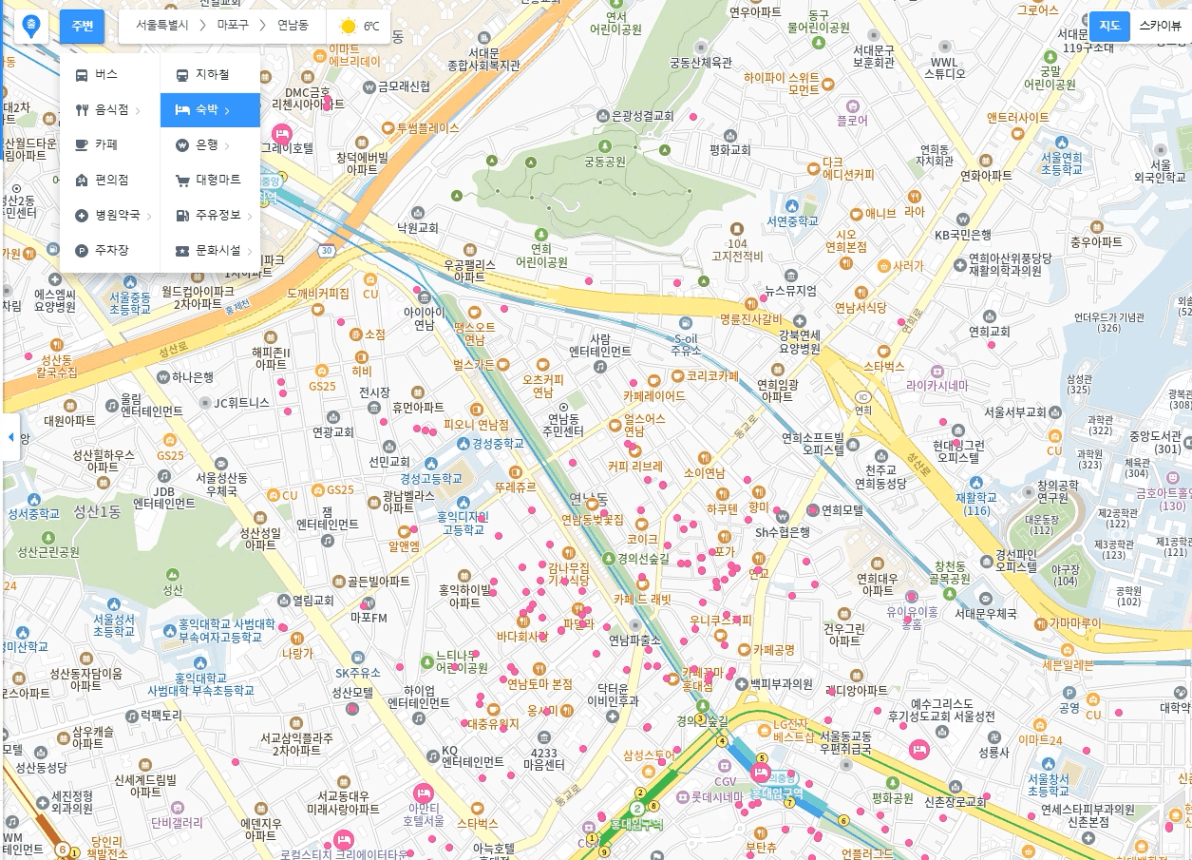The image size is (1192, 860).
Task: Expand the collapsed side panel arrow
Action: click(11, 436)
